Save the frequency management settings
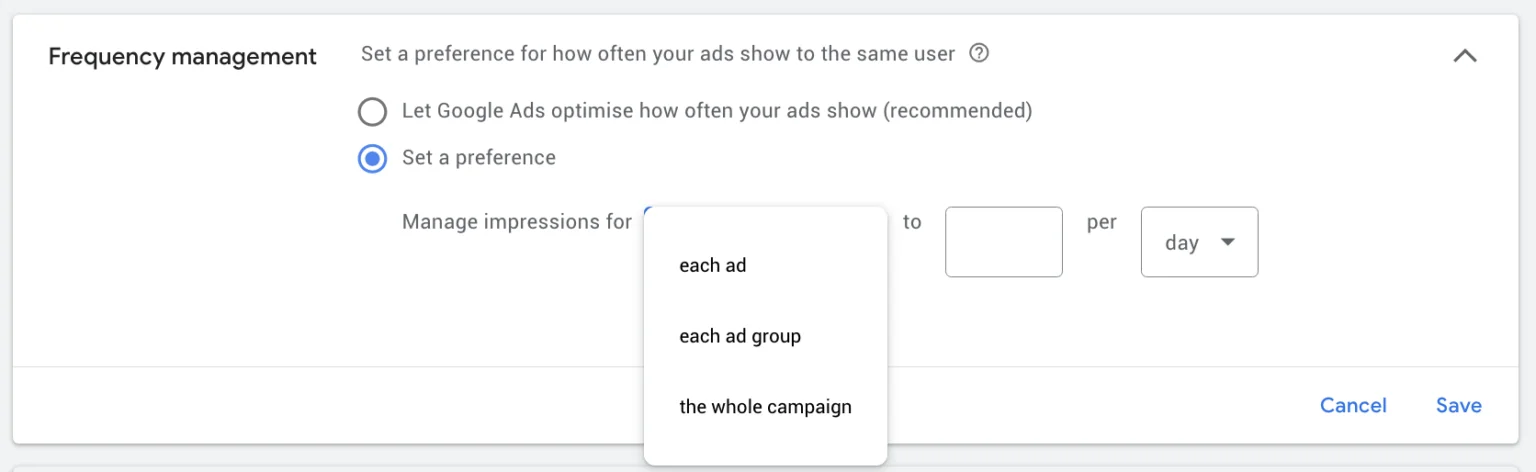 pos(1458,405)
